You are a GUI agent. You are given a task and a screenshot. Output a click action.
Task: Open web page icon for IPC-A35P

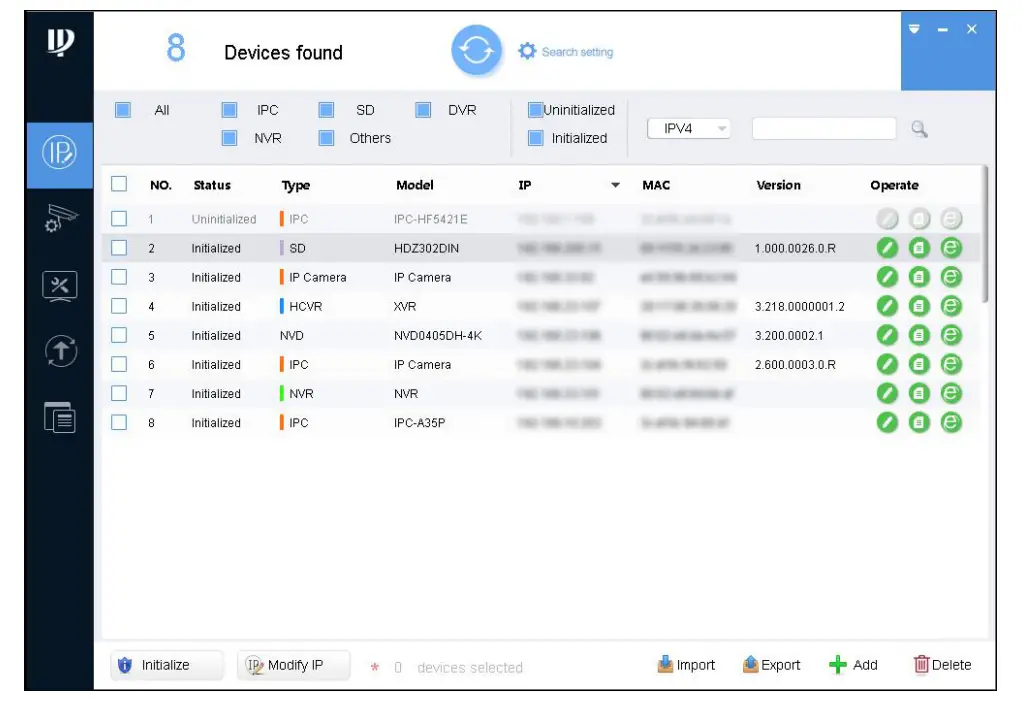click(952, 423)
